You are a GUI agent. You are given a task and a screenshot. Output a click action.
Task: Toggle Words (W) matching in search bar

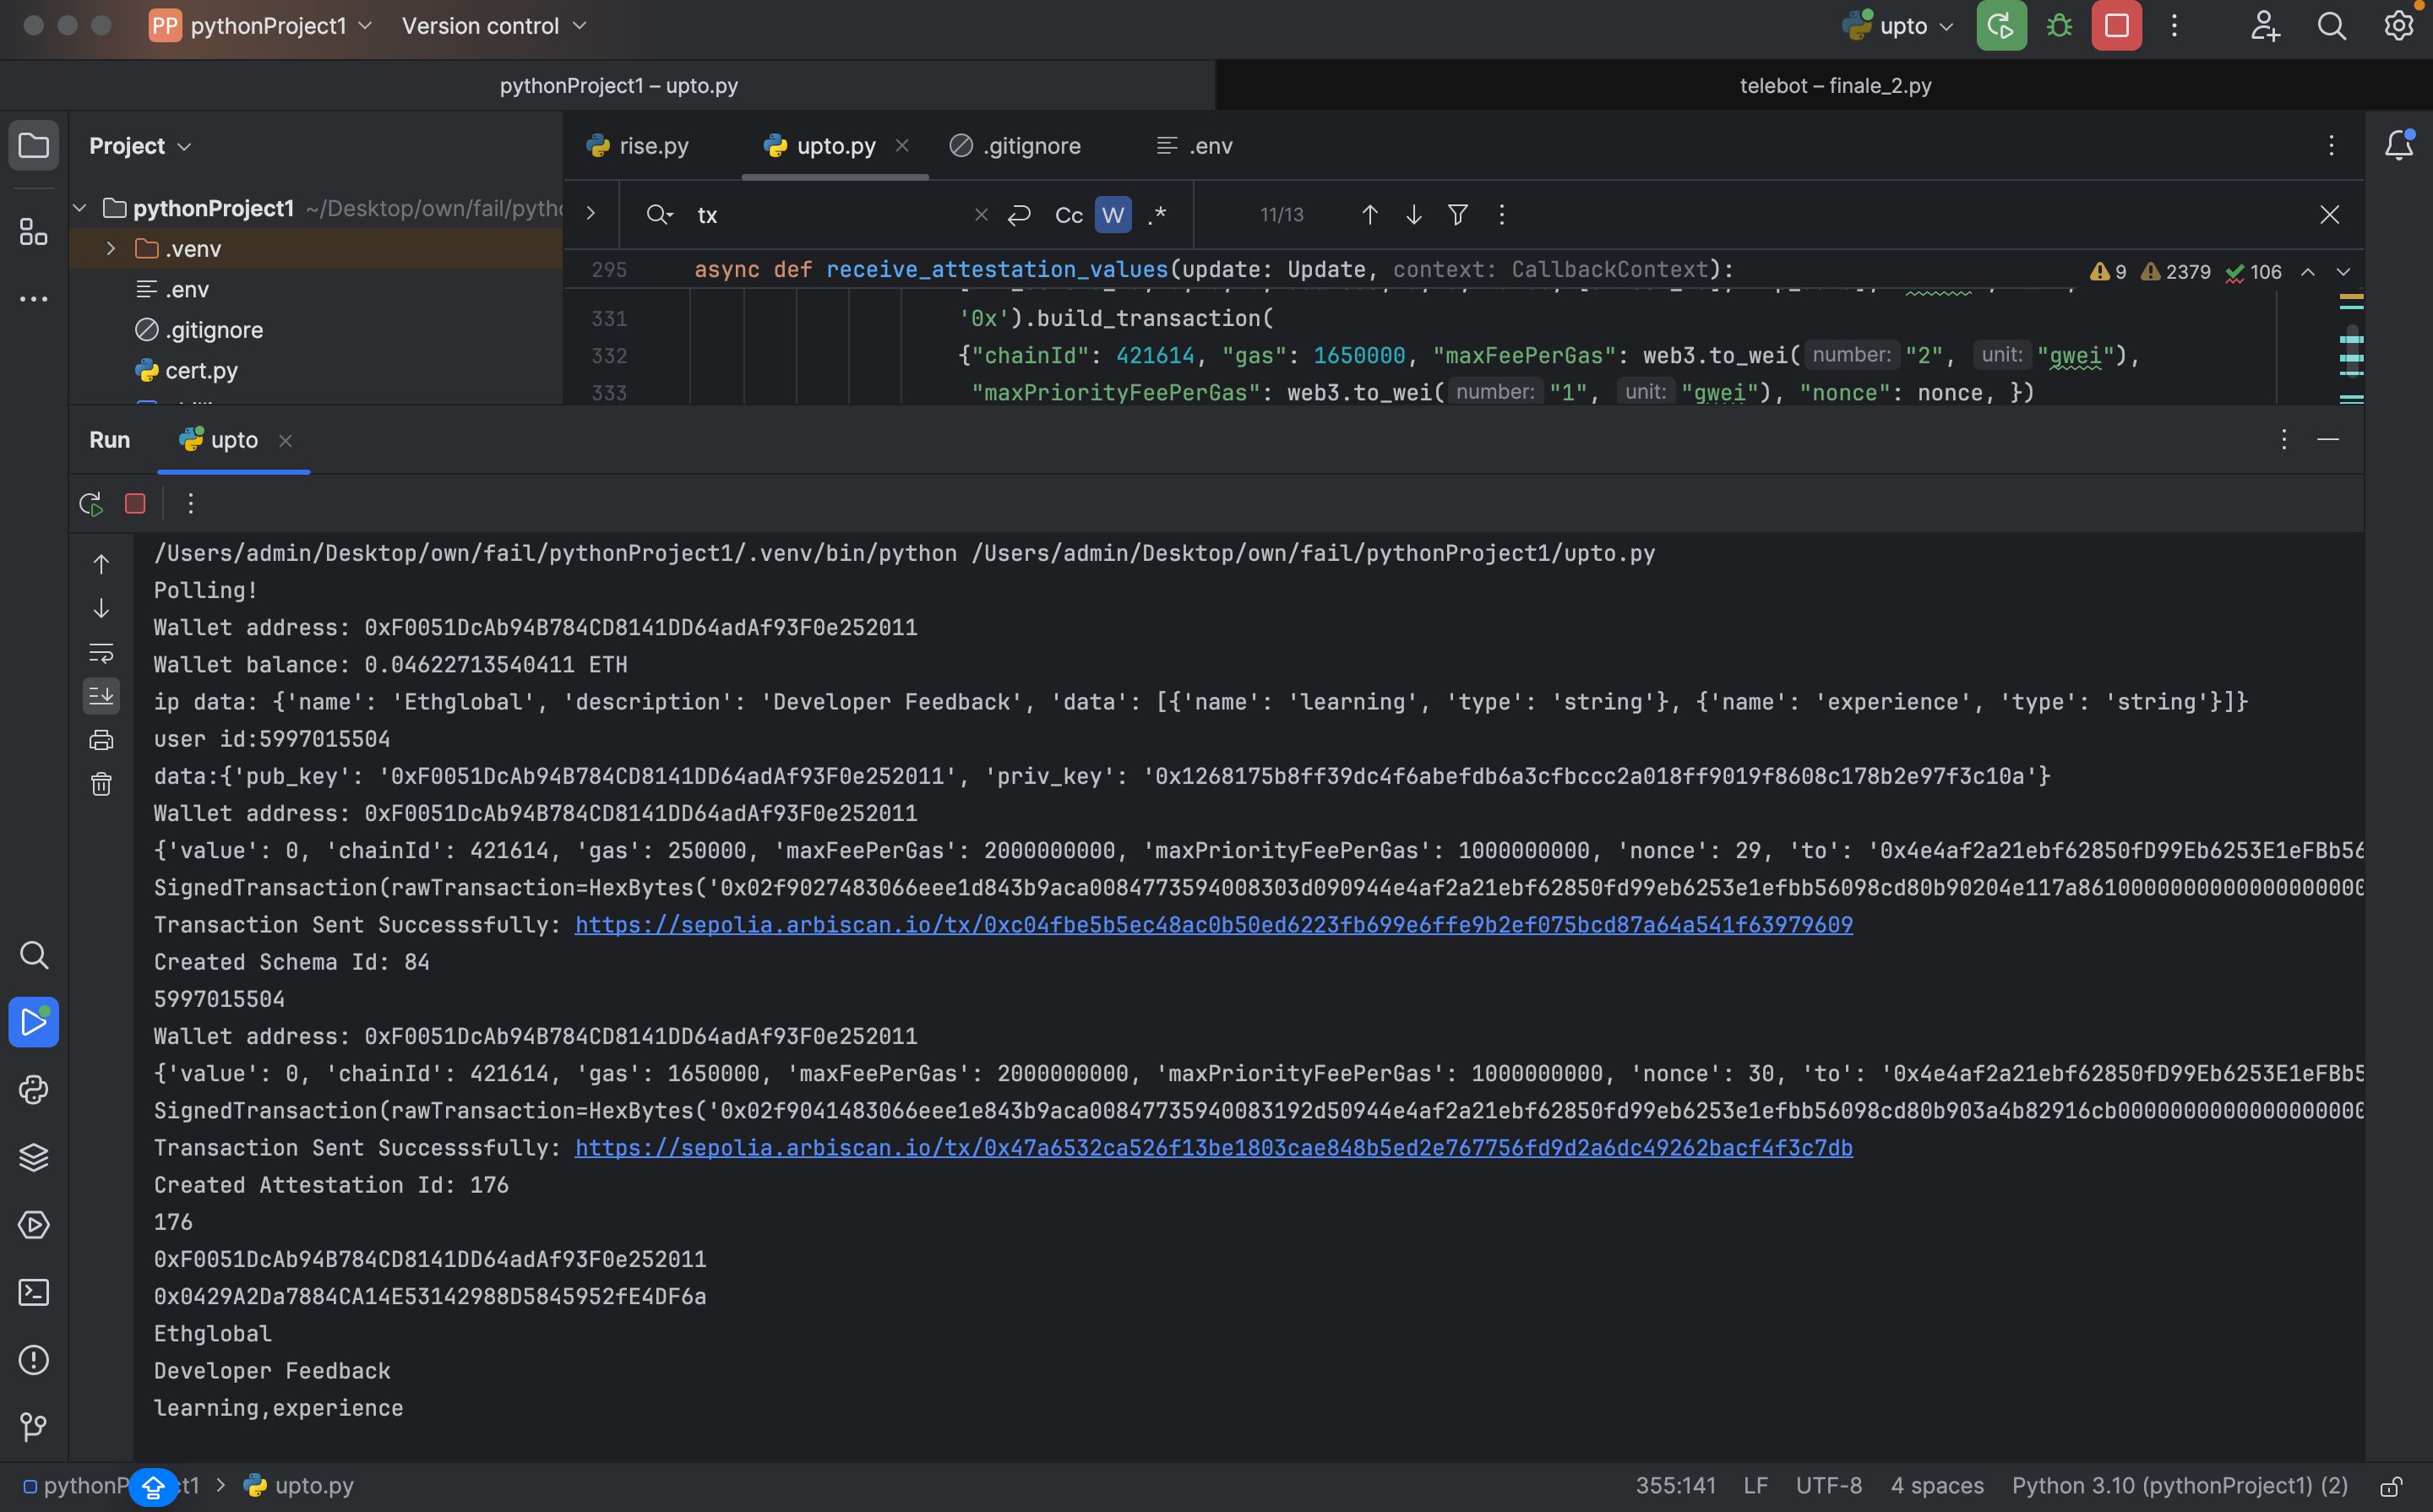point(1113,215)
